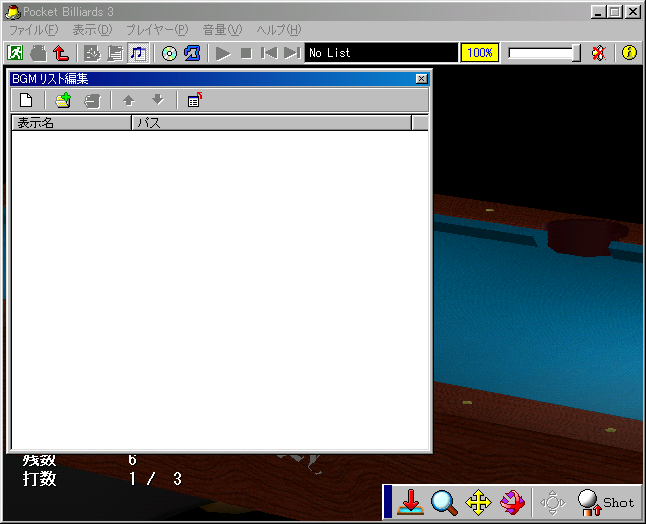Click the パス column header
The width and height of the screenshot is (646, 524).
click(x=272, y=123)
